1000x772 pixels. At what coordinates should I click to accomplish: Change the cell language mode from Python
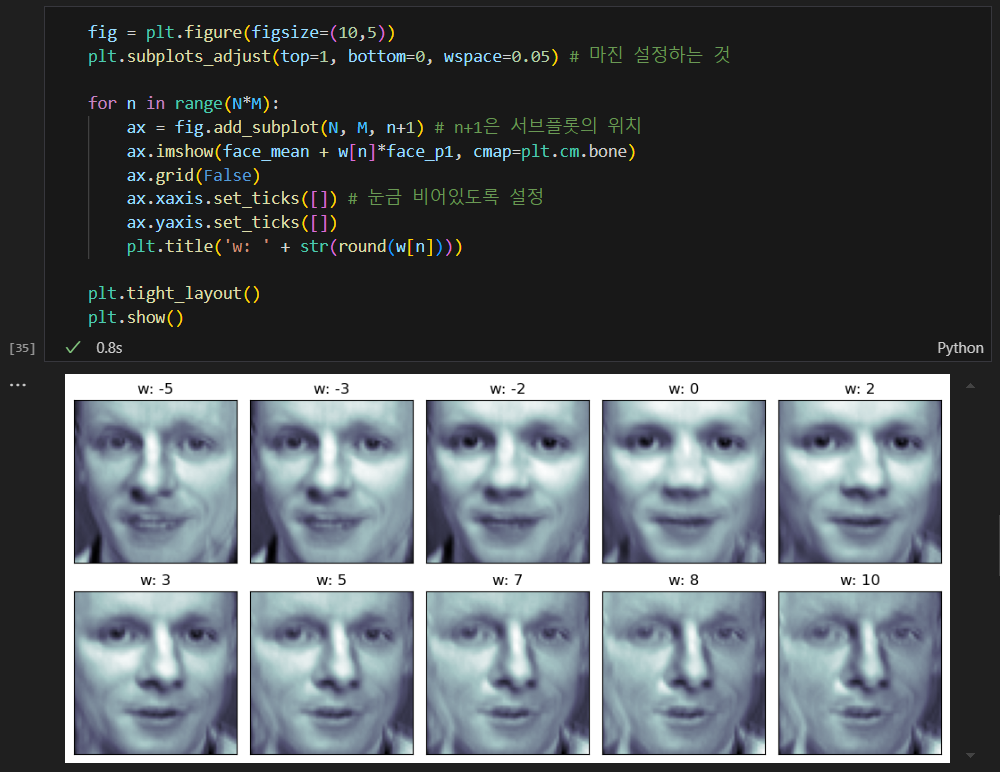point(960,348)
